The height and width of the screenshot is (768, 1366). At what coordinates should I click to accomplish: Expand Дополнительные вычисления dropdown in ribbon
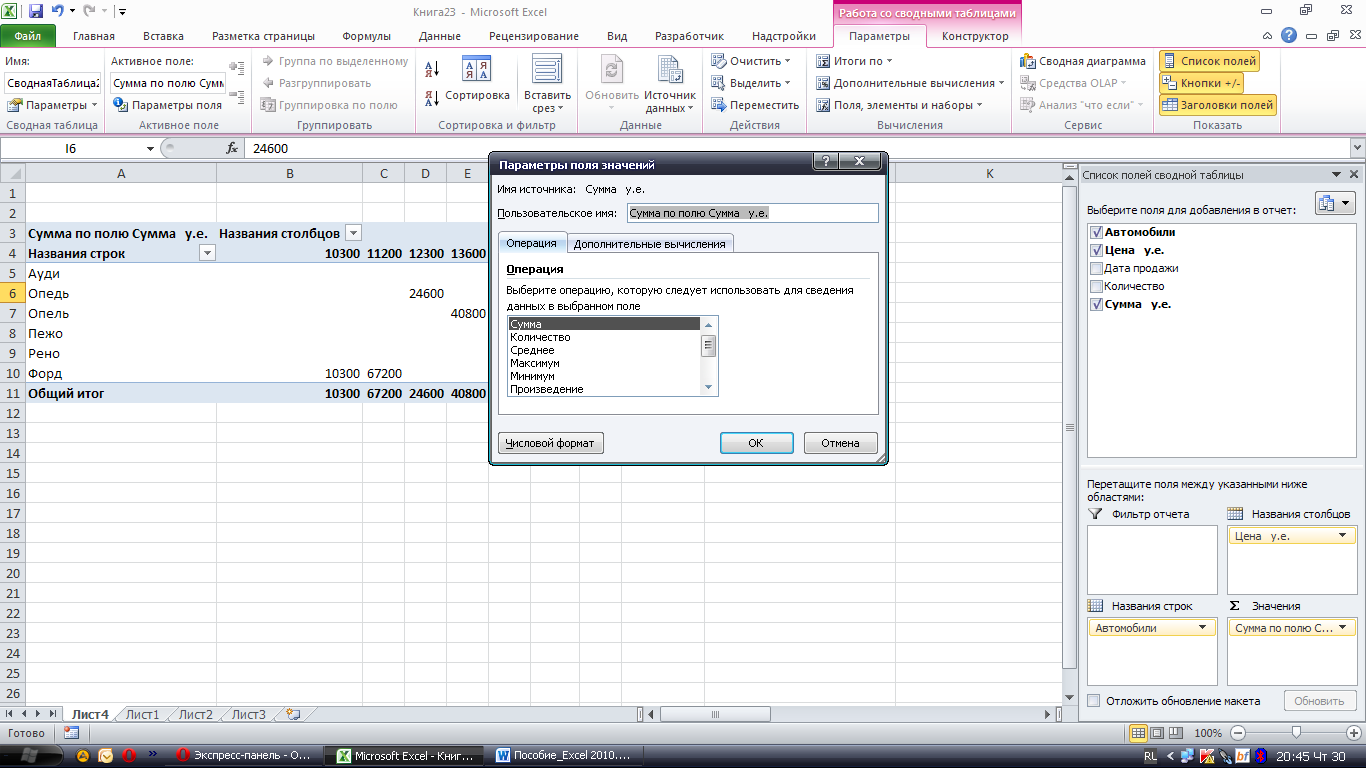[911, 83]
